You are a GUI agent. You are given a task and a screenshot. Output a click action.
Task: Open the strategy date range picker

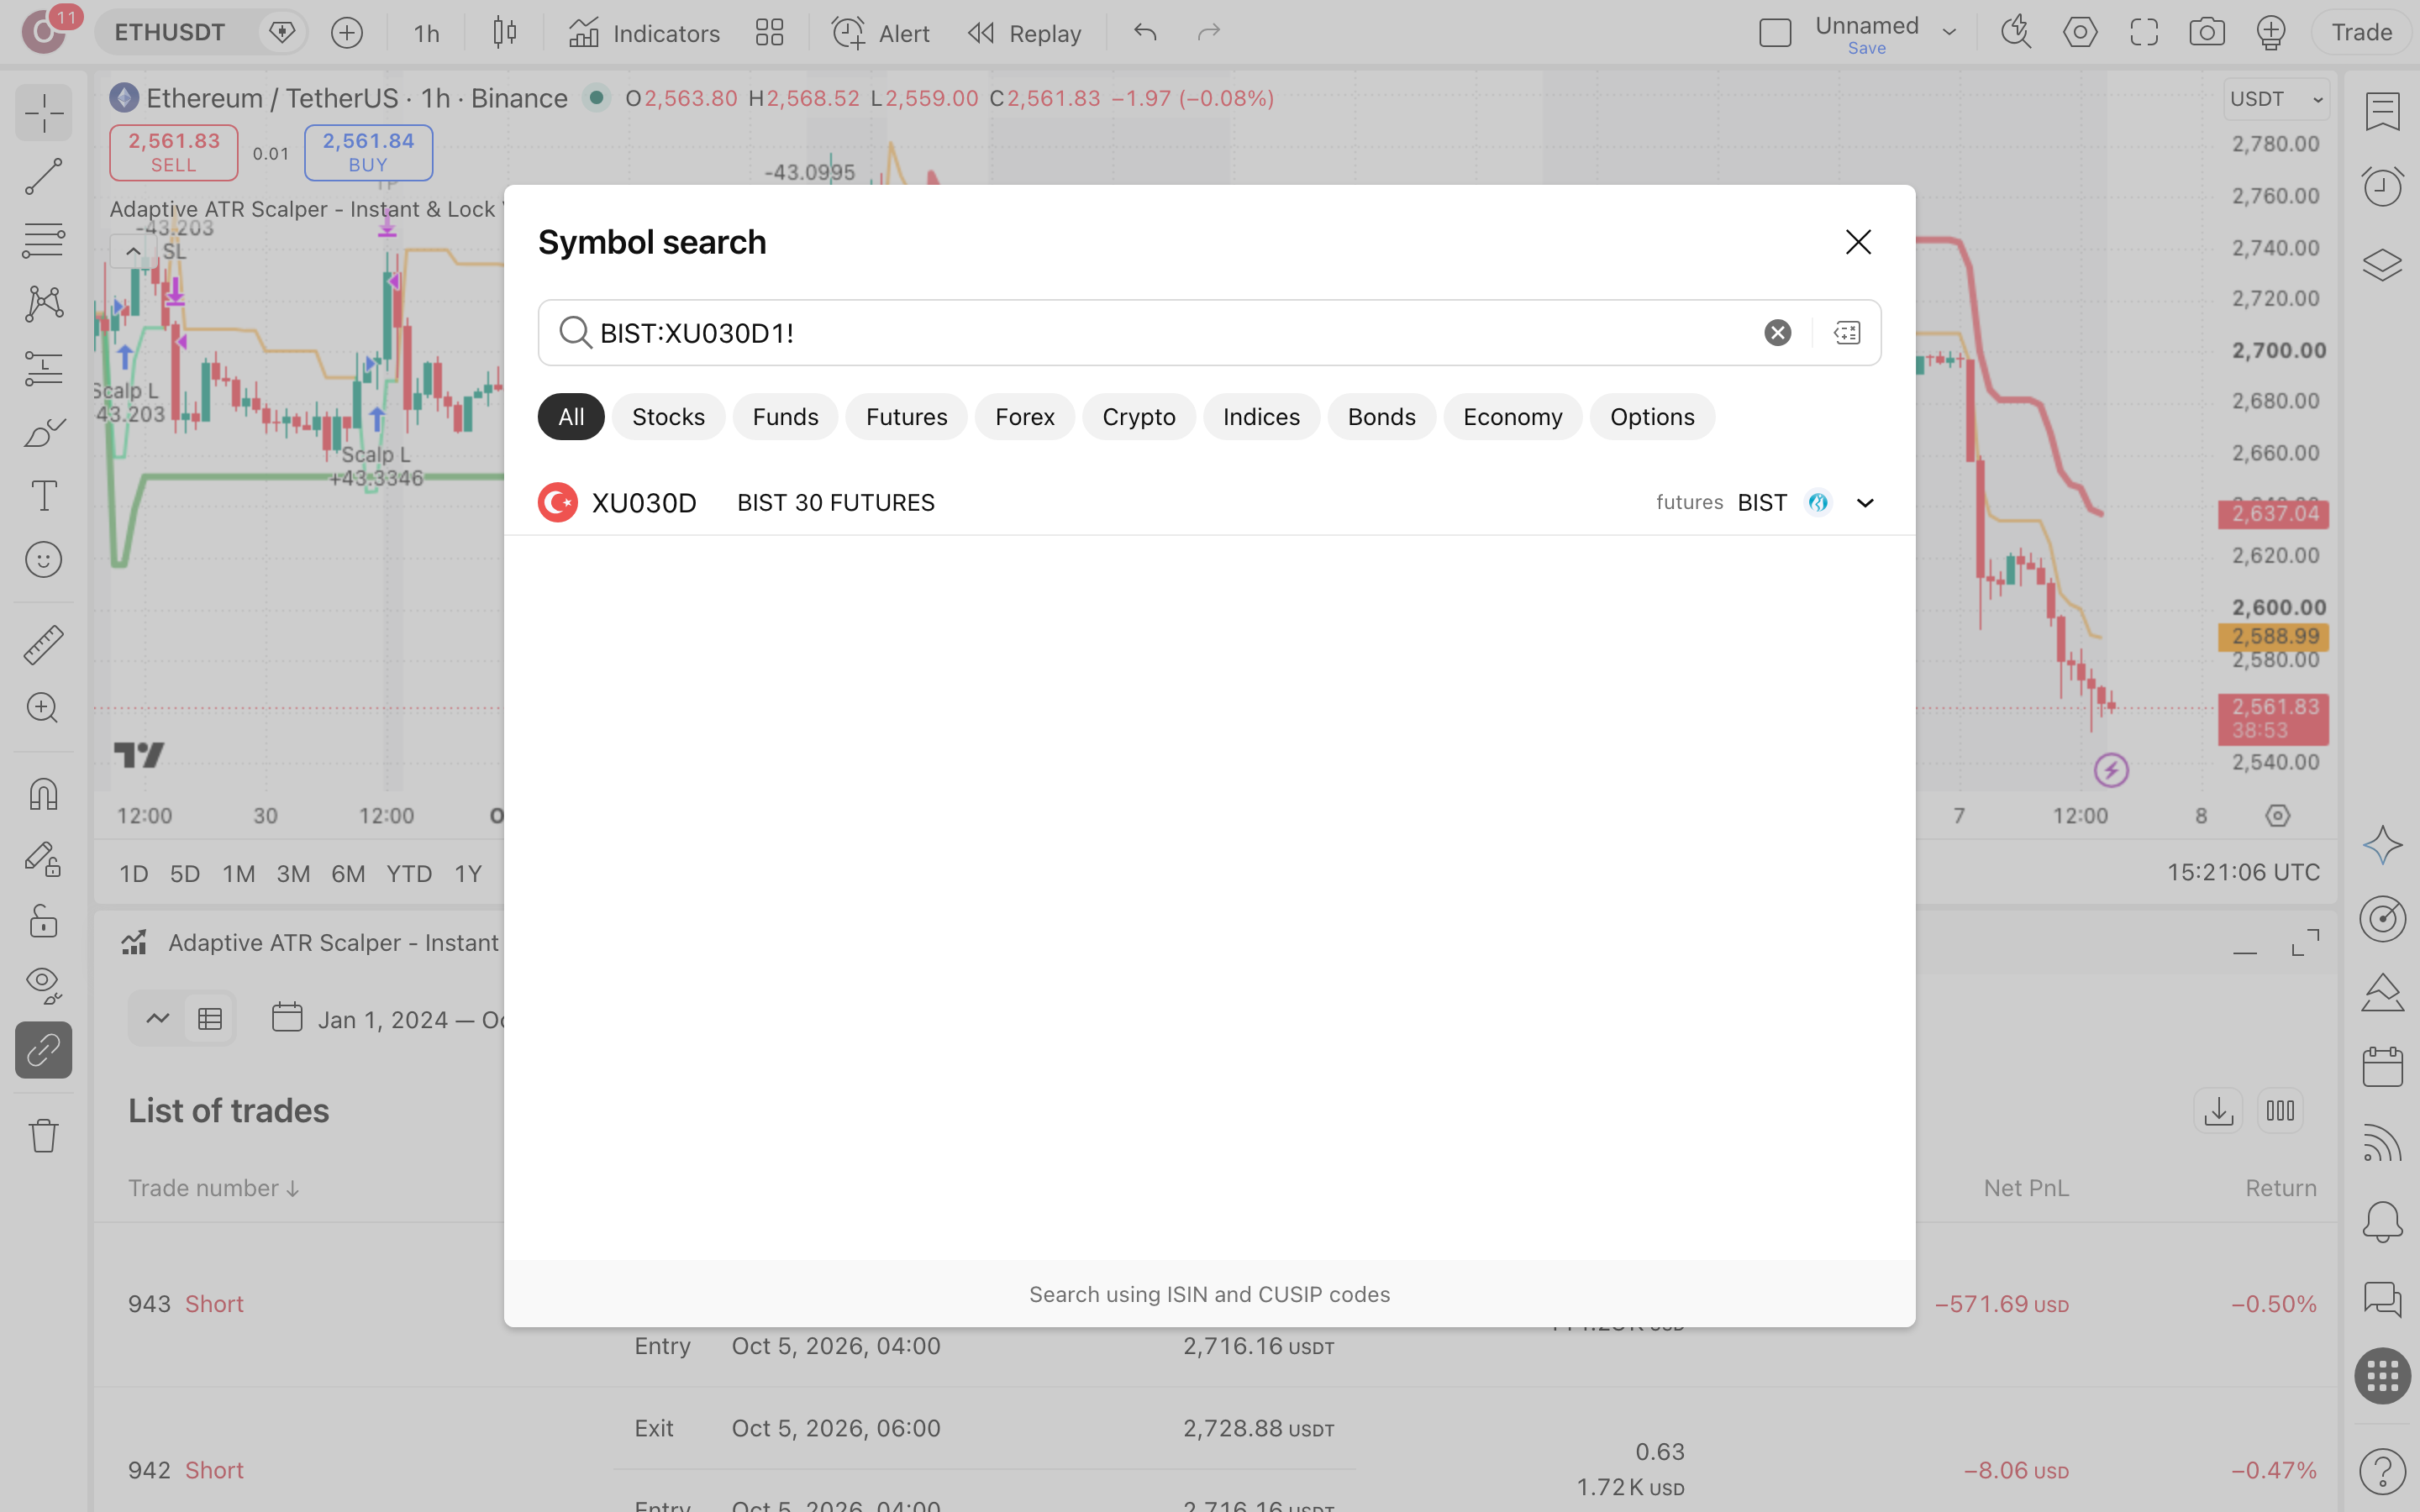point(390,1020)
